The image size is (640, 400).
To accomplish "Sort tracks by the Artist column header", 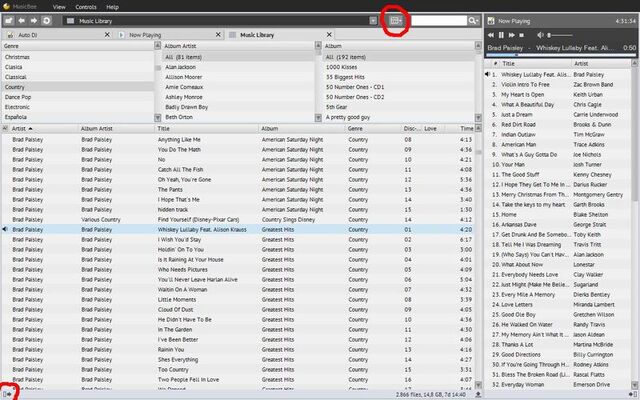I will point(43,129).
